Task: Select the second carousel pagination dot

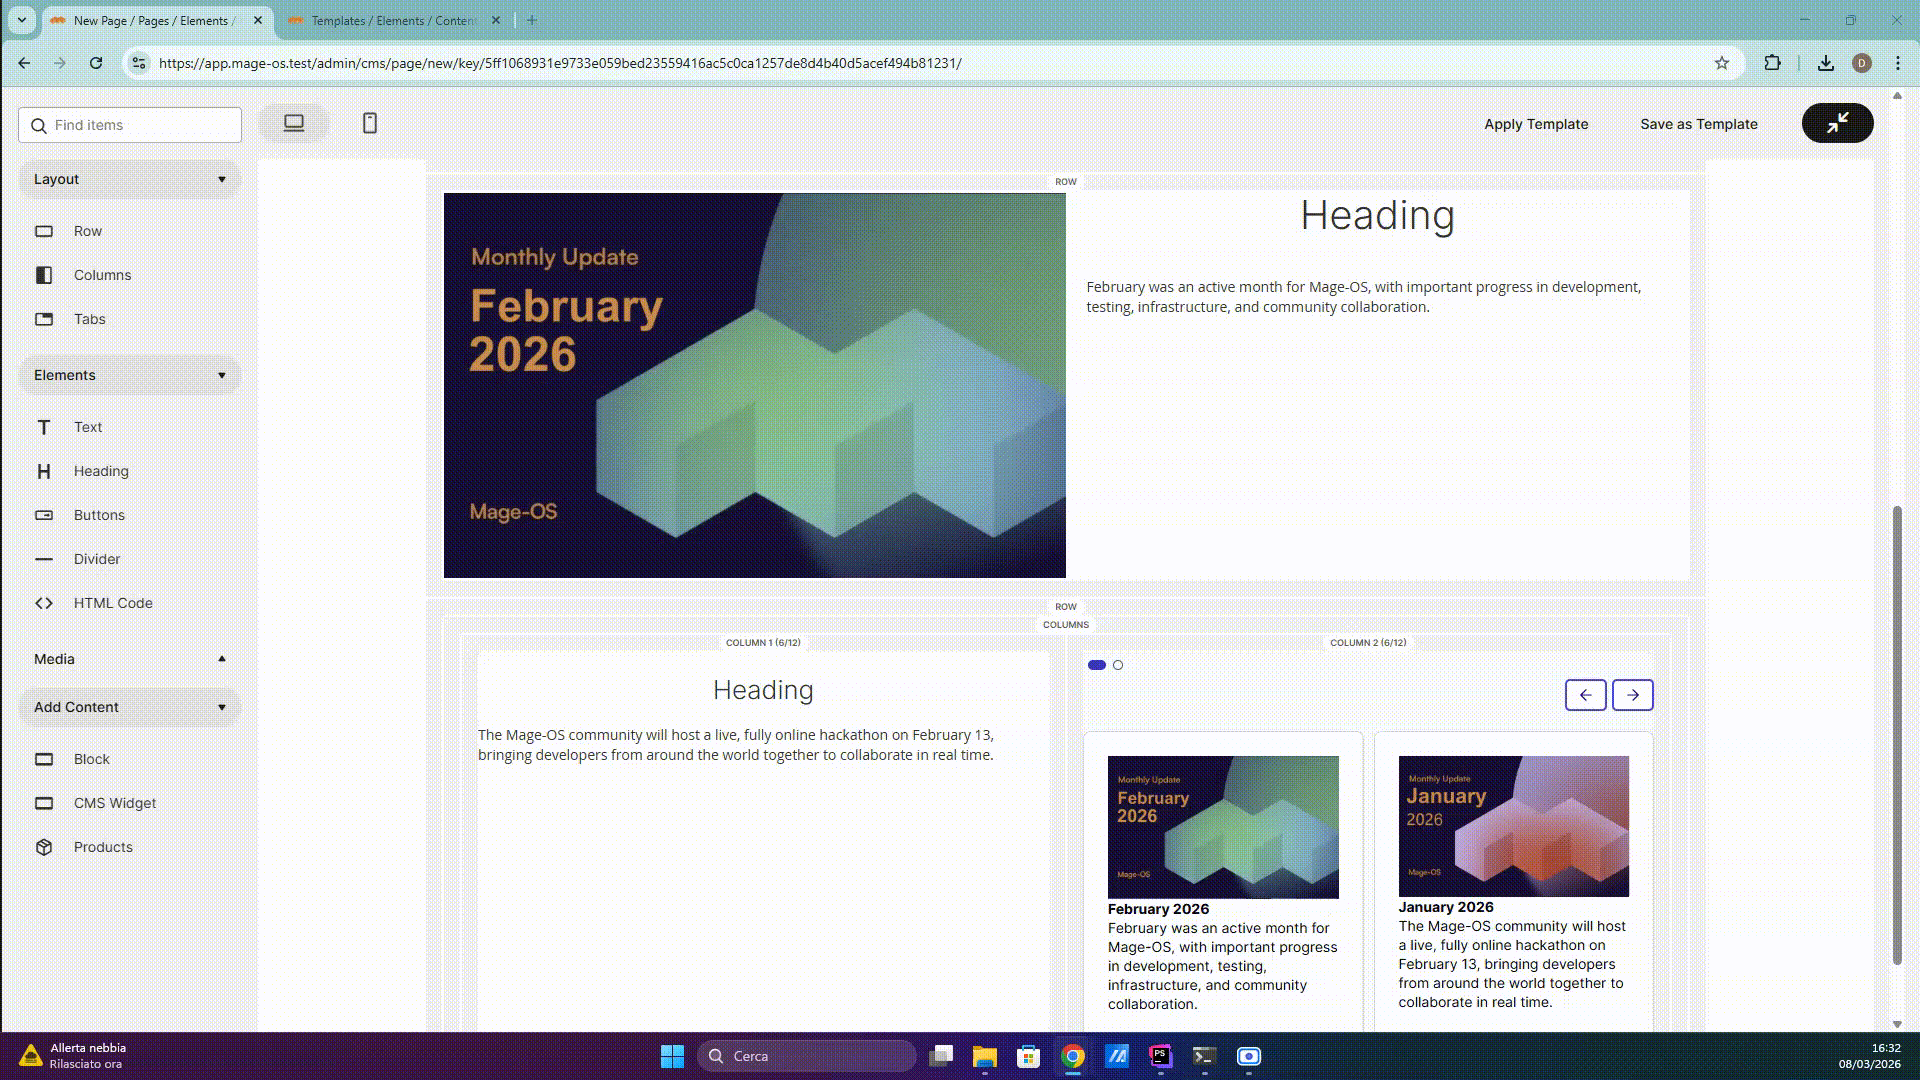Action: coord(1118,664)
